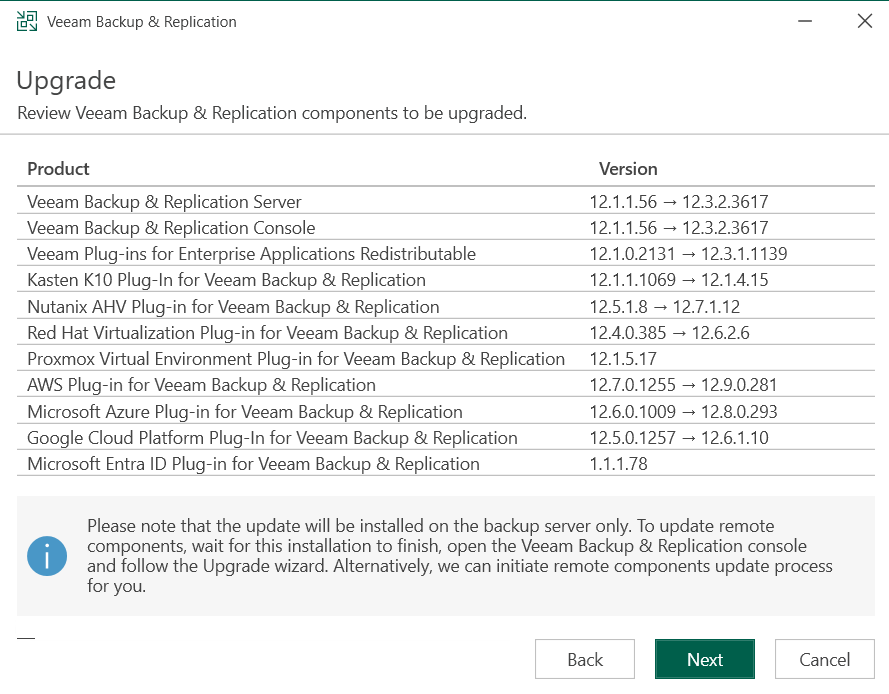Select the Veeam Backup & Replication Console row
Image resolution: width=889 pixels, height=694 pixels.
coord(446,227)
